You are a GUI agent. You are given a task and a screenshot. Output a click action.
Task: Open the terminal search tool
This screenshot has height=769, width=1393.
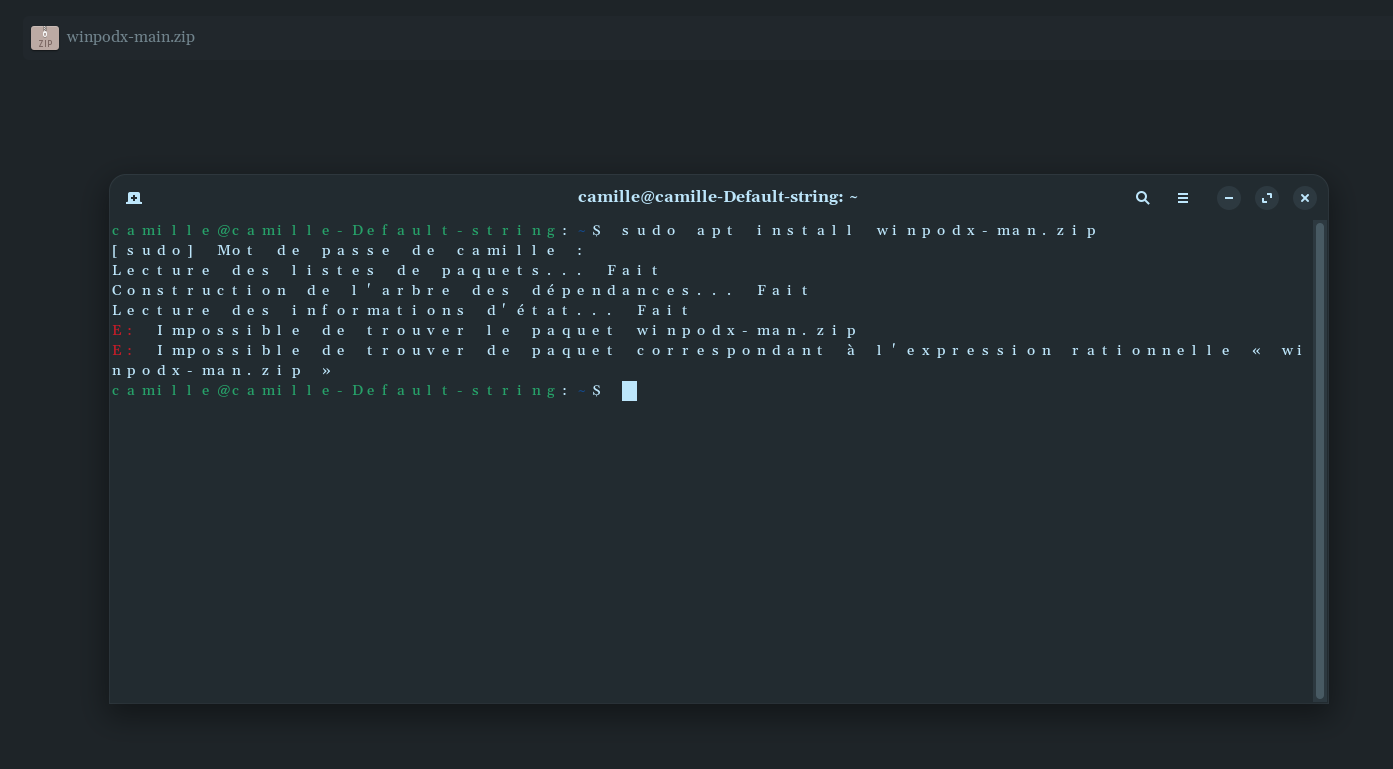tap(1142, 198)
